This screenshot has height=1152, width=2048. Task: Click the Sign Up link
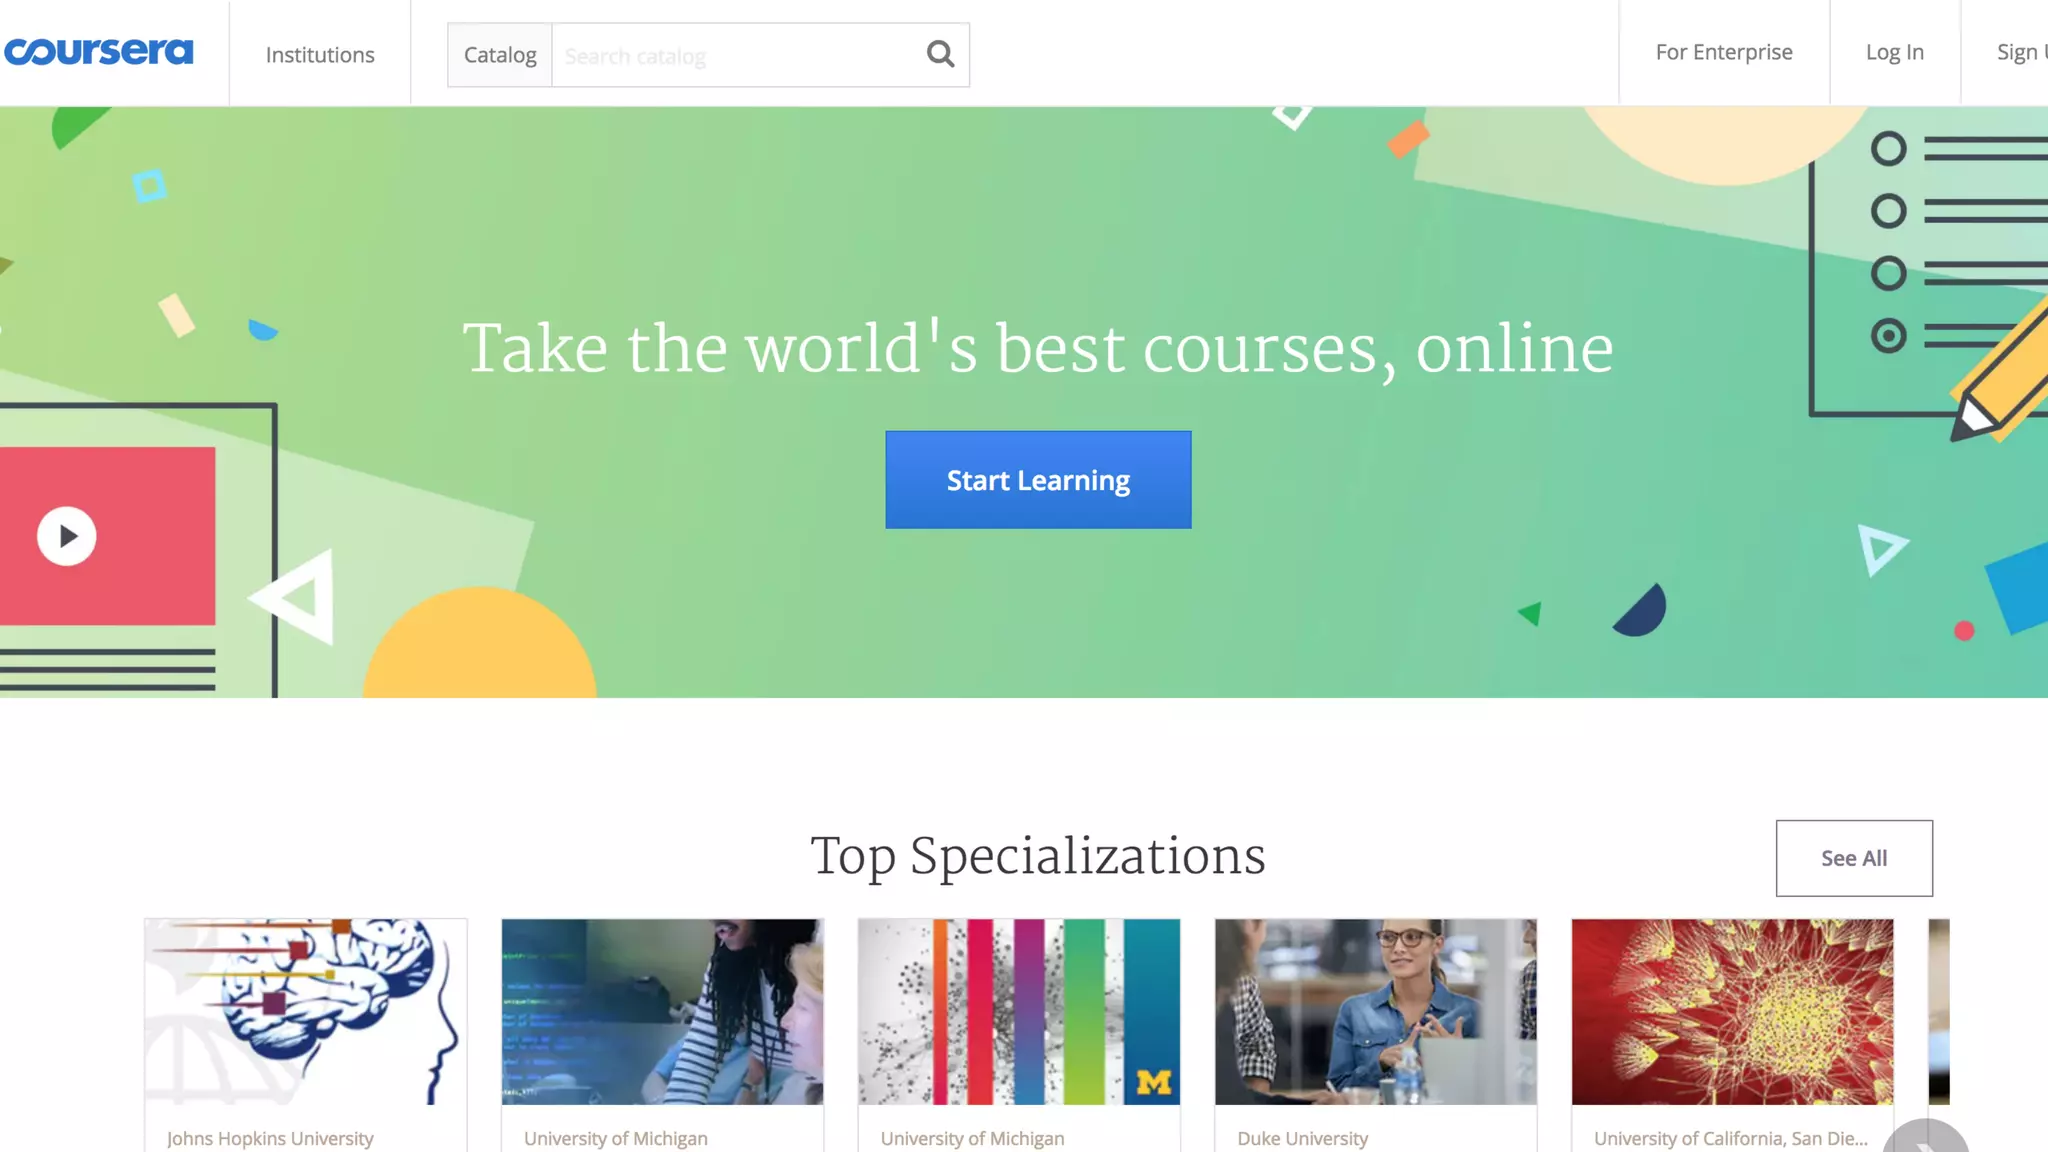click(x=2022, y=52)
